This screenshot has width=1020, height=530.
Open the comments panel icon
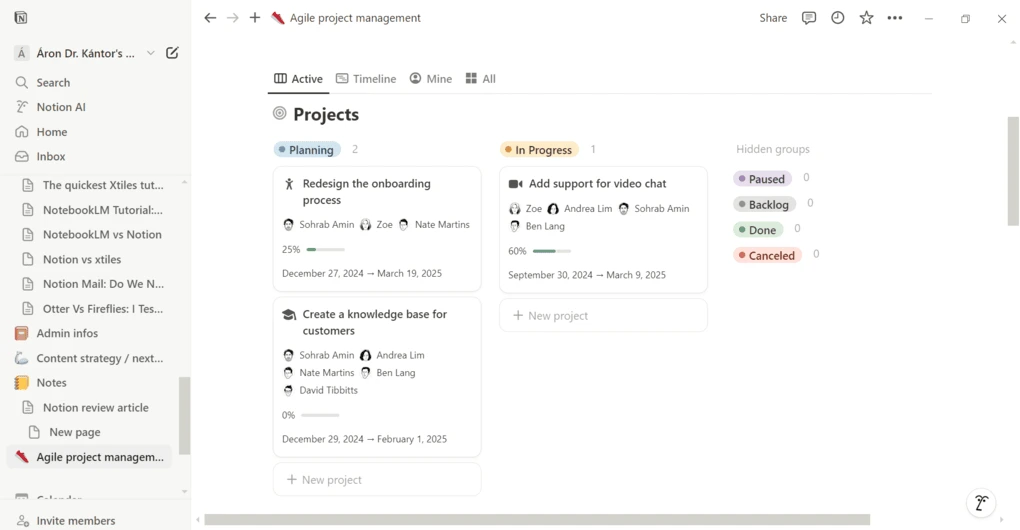click(x=809, y=18)
